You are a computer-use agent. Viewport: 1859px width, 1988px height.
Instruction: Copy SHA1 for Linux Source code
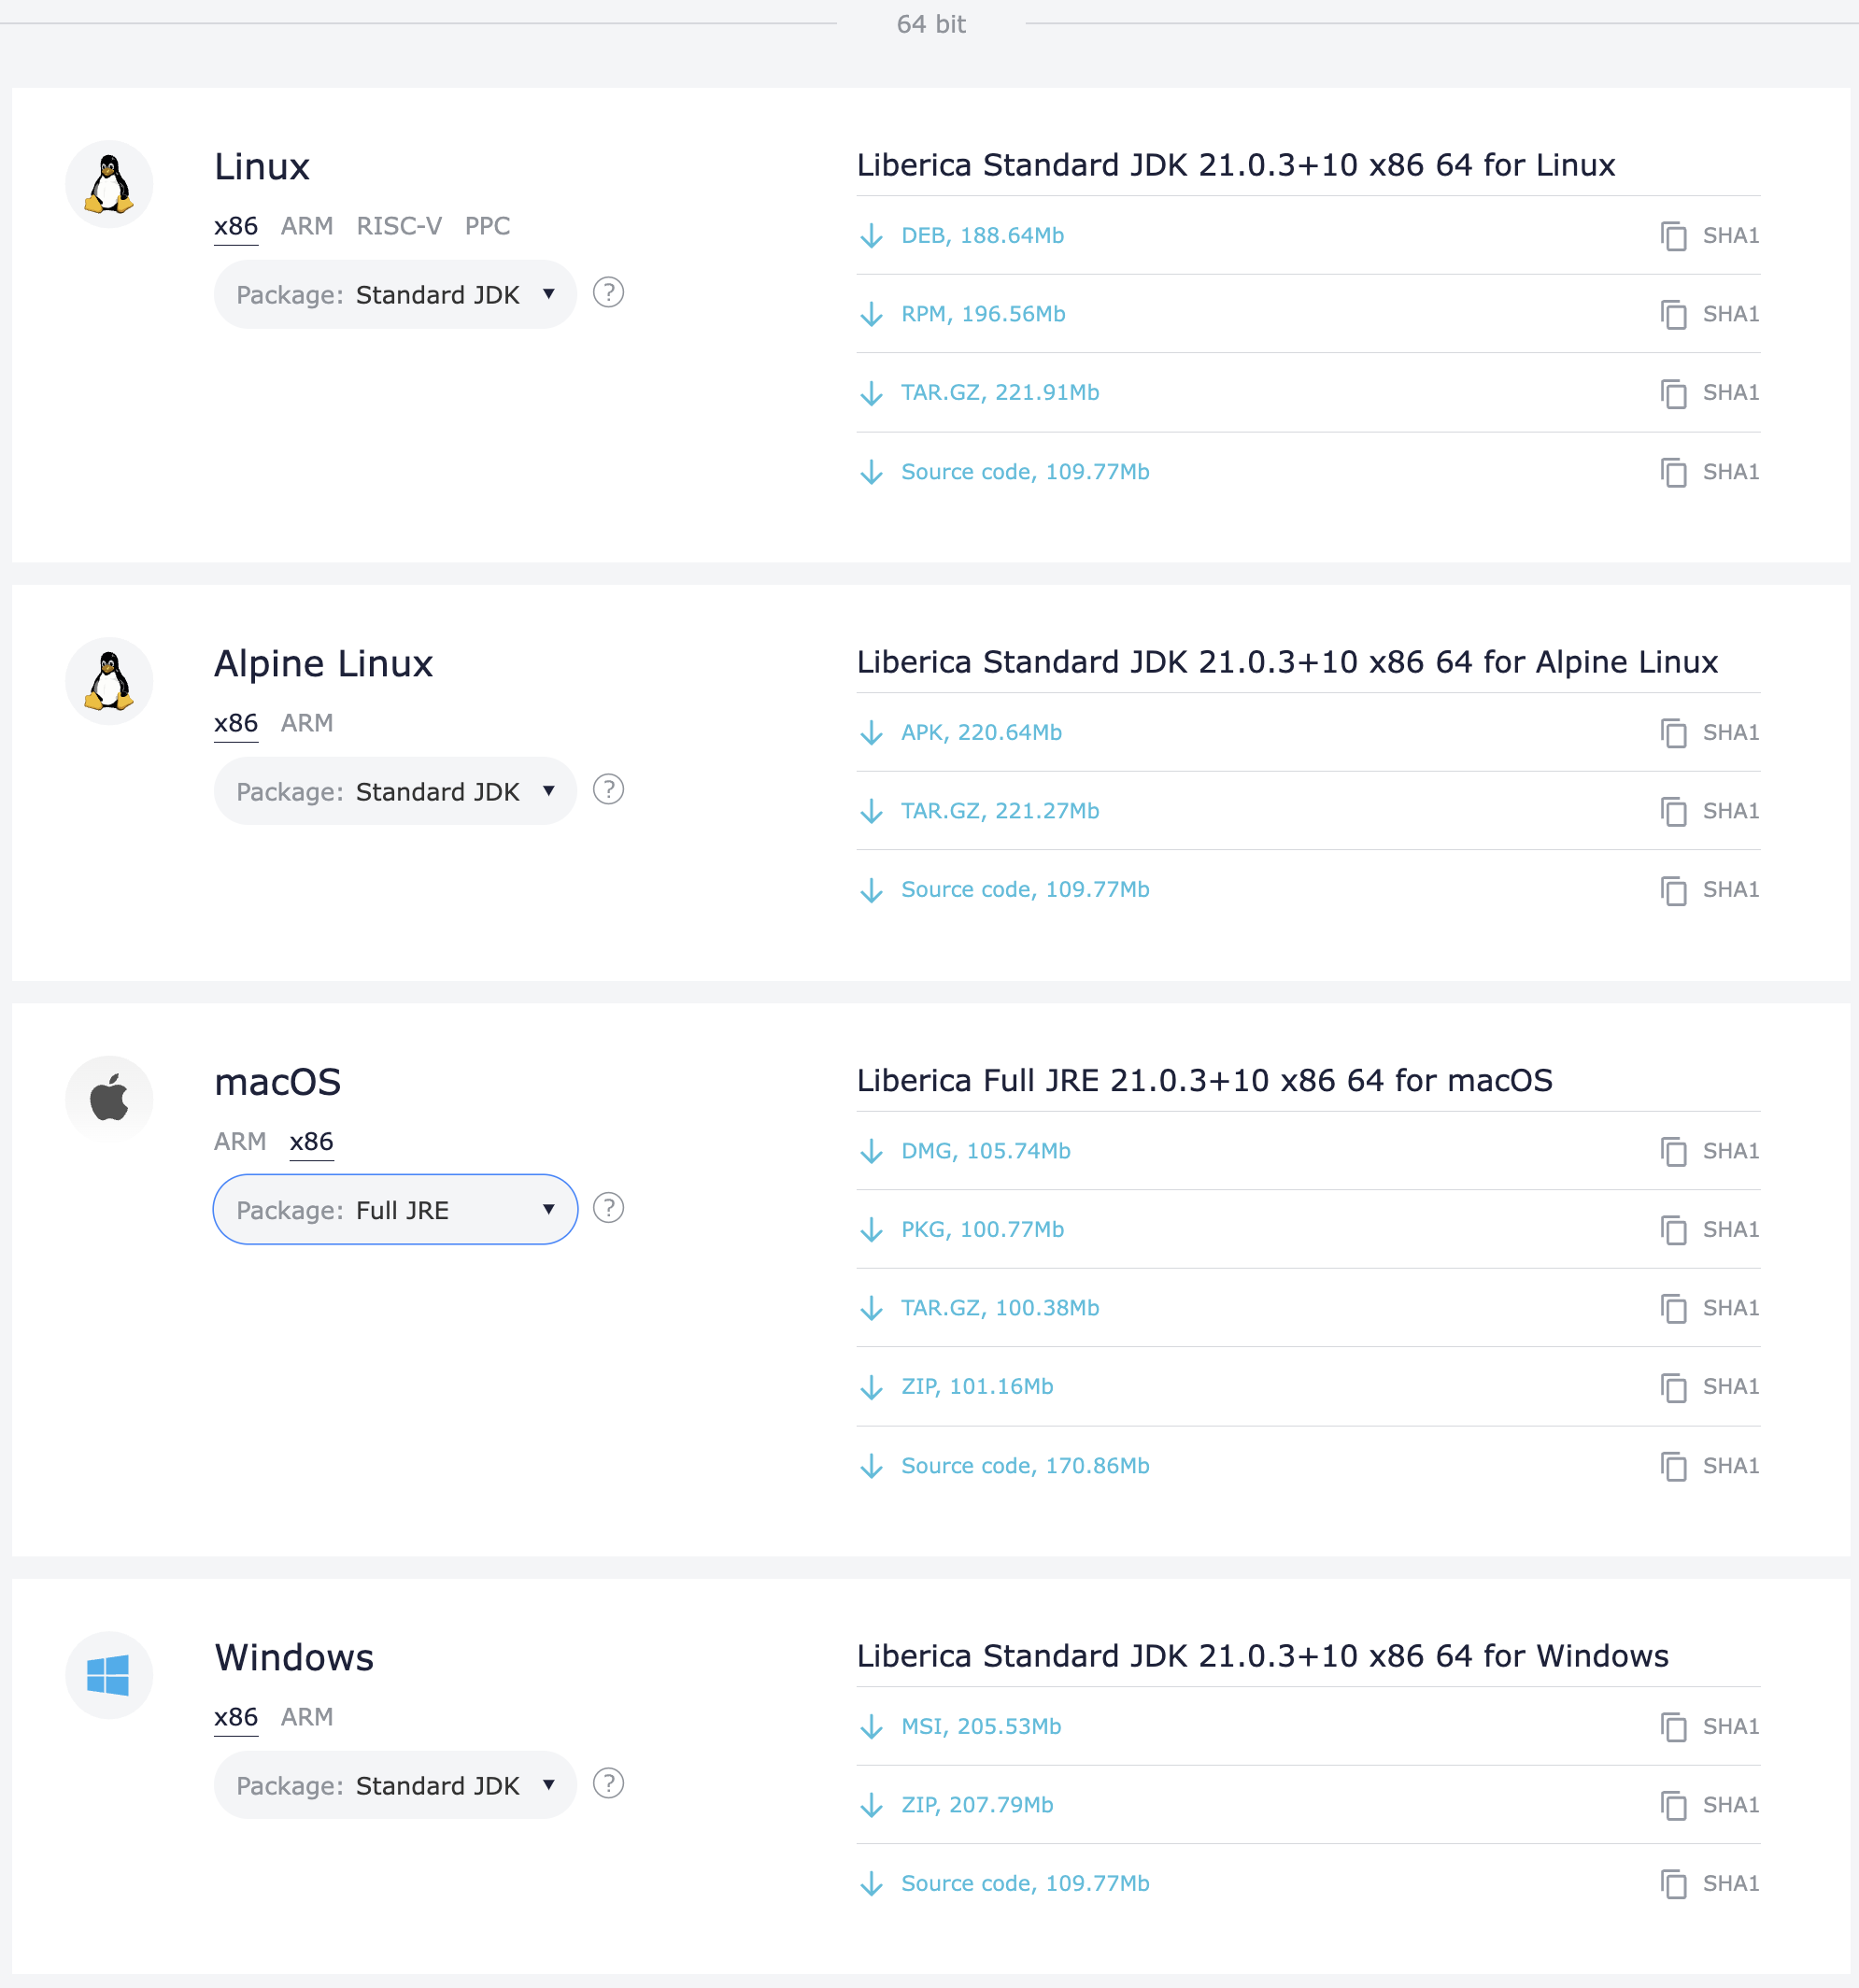1709,472
